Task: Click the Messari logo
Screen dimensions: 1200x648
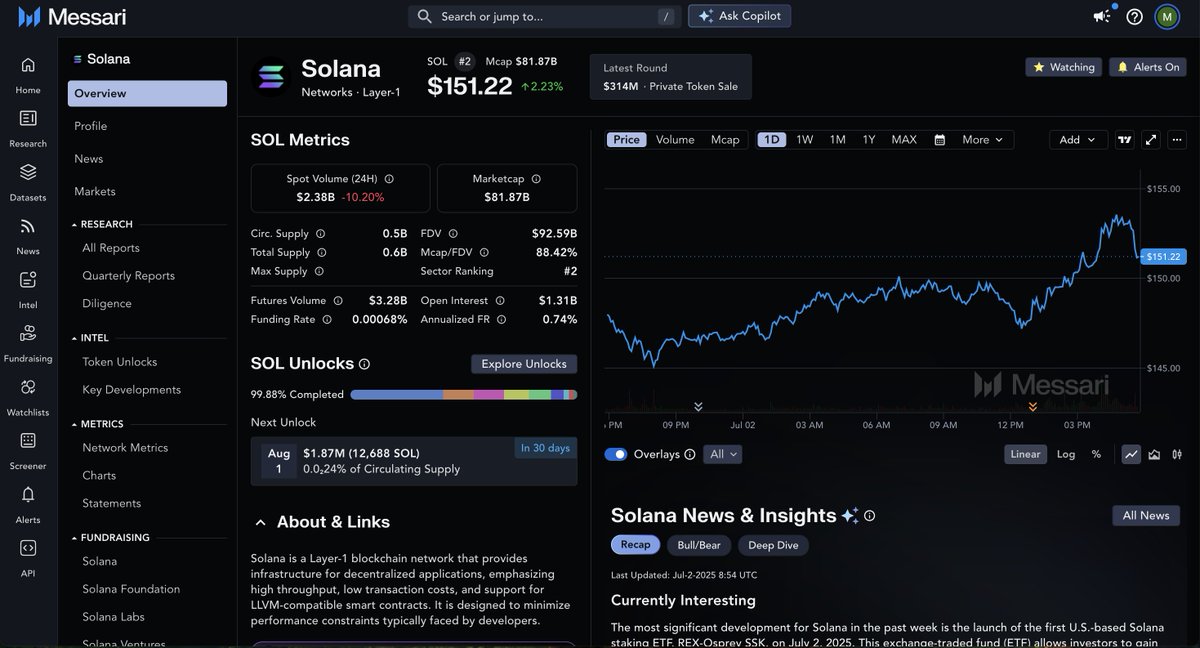Action: point(72,16)
